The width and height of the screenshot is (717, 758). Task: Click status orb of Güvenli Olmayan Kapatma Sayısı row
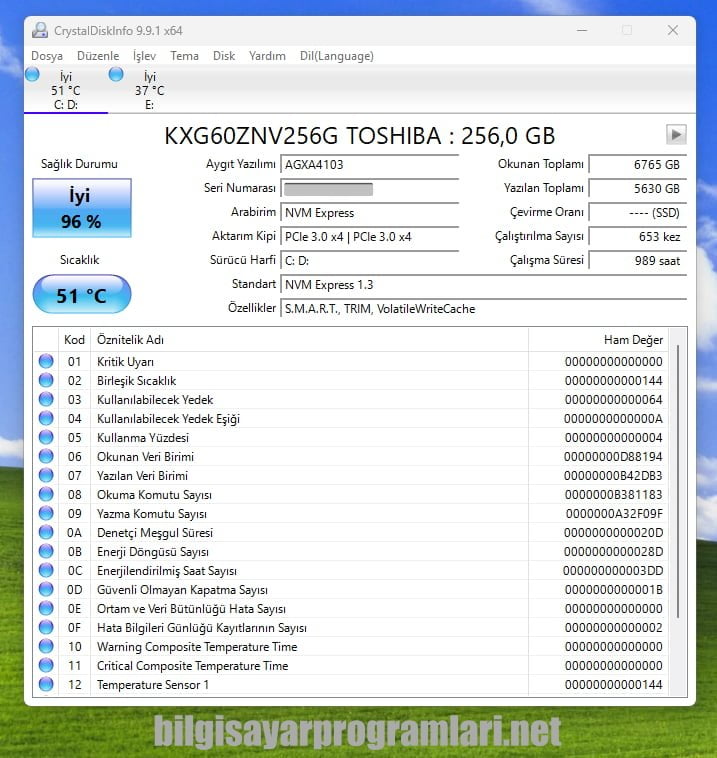tap(46, 589)
